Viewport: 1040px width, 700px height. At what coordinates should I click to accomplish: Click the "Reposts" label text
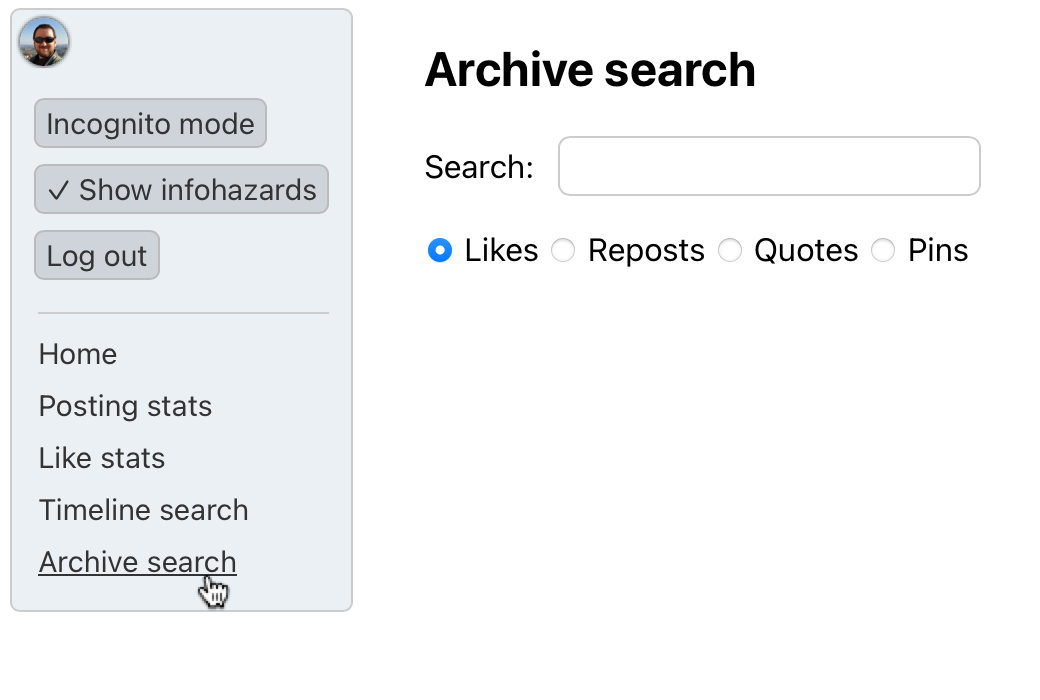pyautogui.click(x=646, y=250)
